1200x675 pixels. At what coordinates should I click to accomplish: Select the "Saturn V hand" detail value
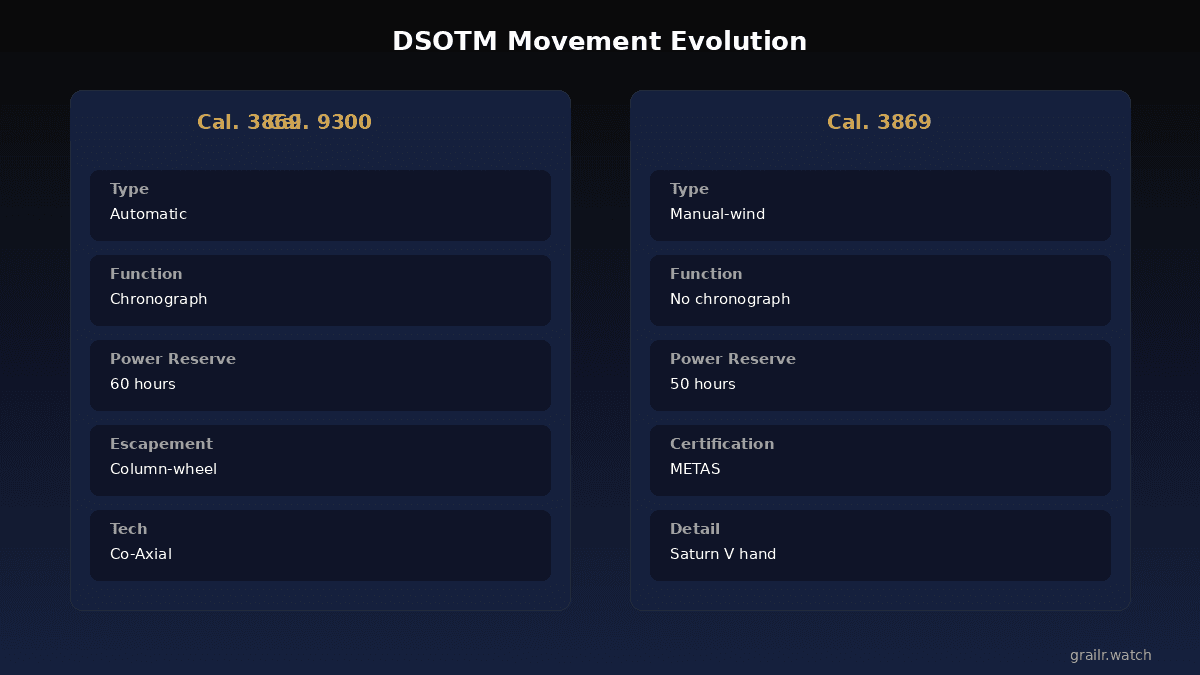(x=723, y=554)
